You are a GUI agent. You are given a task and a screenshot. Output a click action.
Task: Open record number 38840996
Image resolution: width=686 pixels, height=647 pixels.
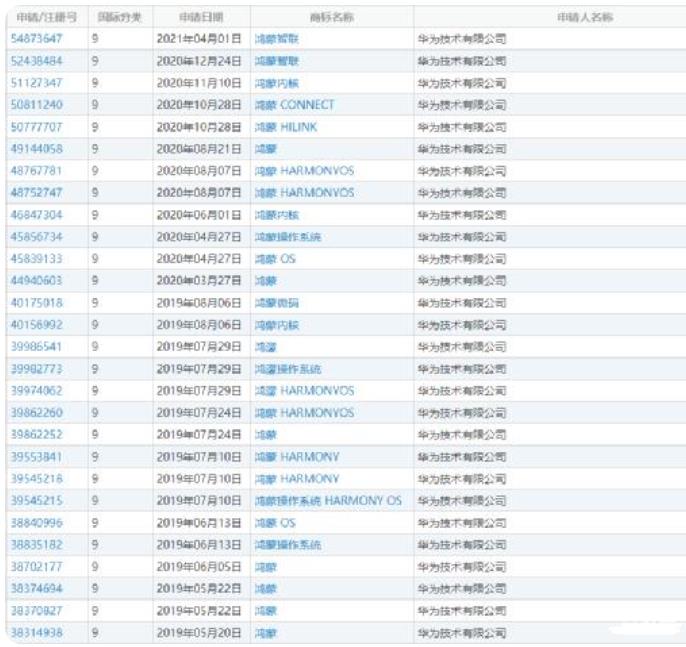(36, 522)
